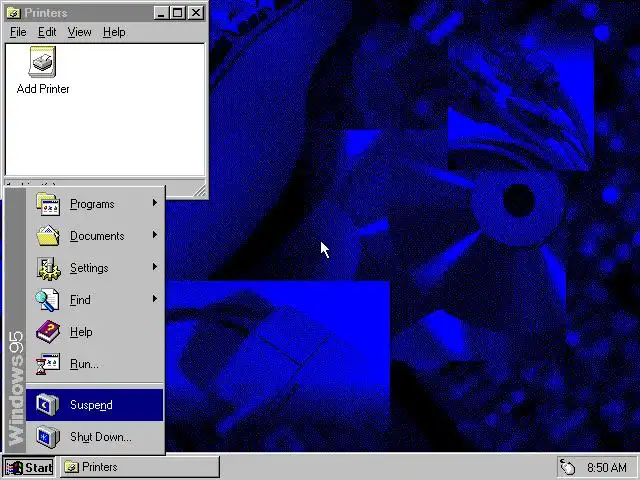Click the purple Help book icon

48,332
